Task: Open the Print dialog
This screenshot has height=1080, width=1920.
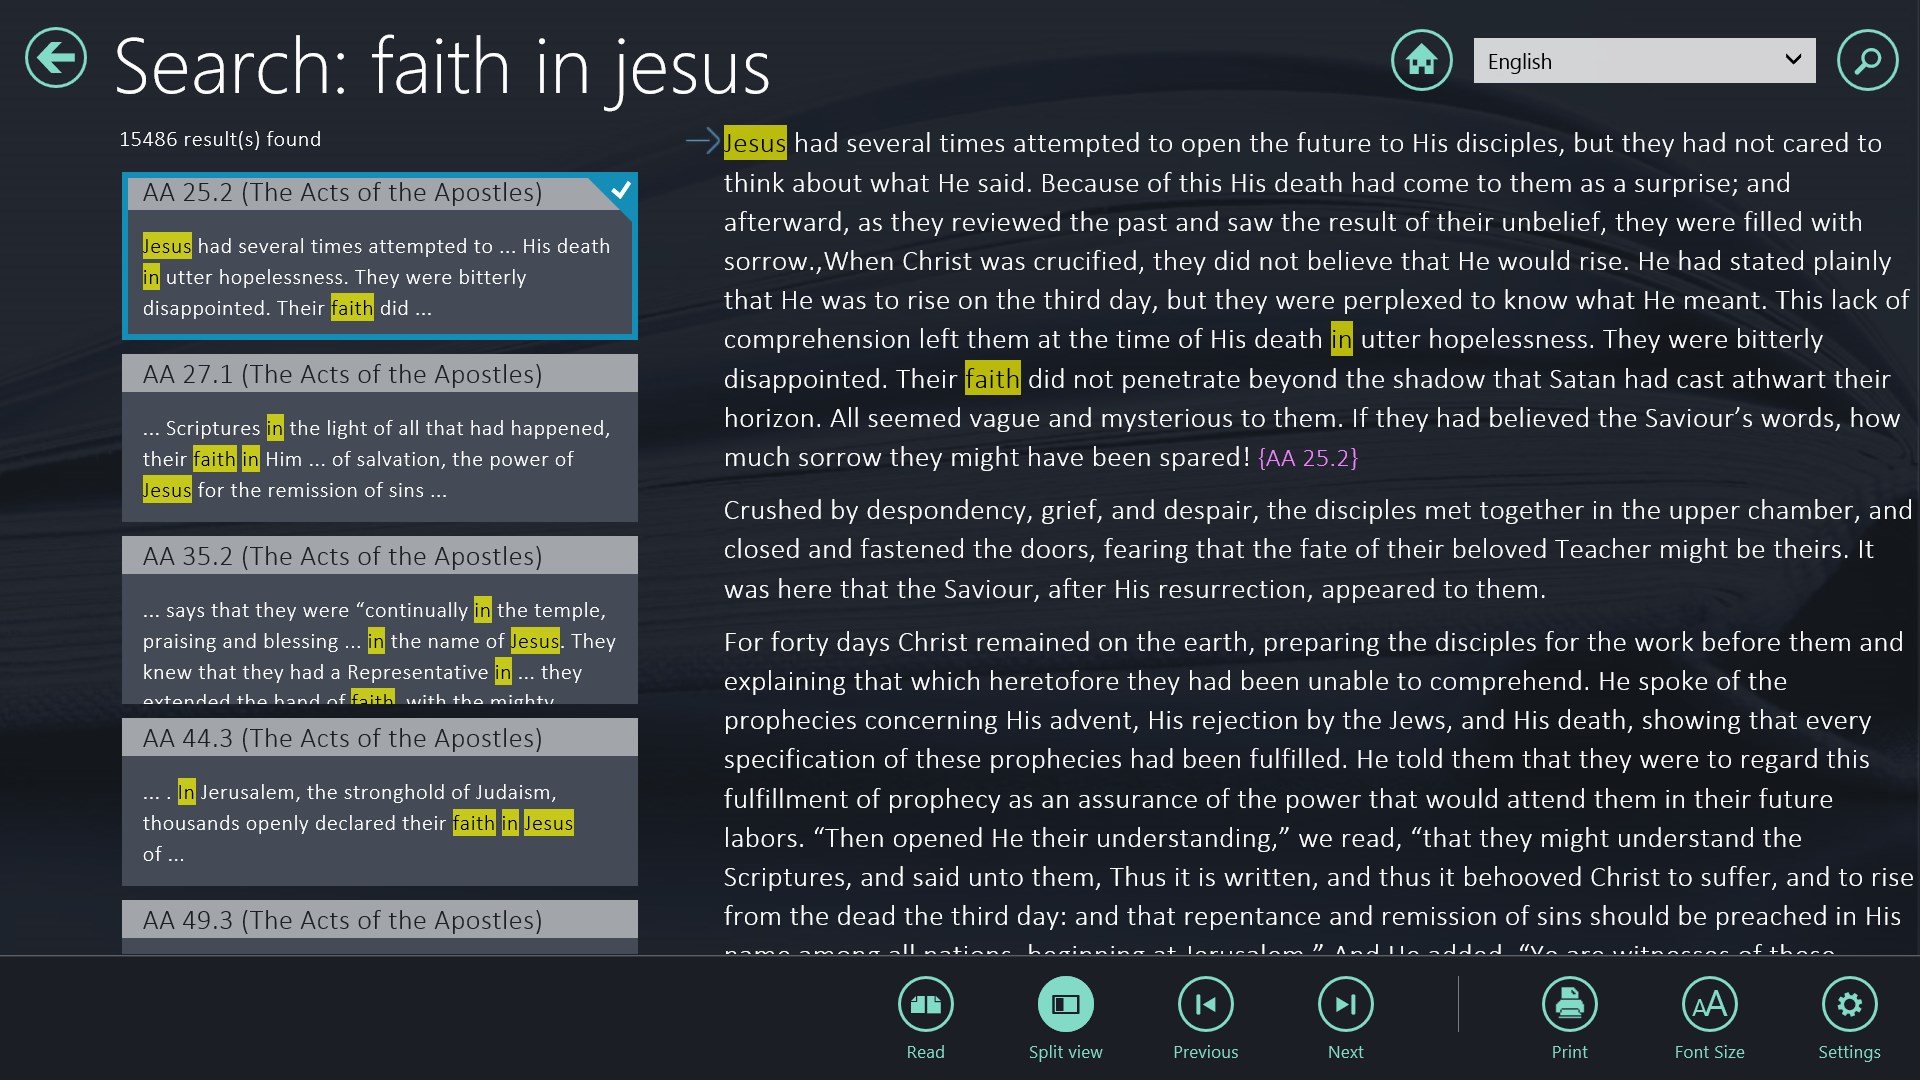Action: 1569,1005
